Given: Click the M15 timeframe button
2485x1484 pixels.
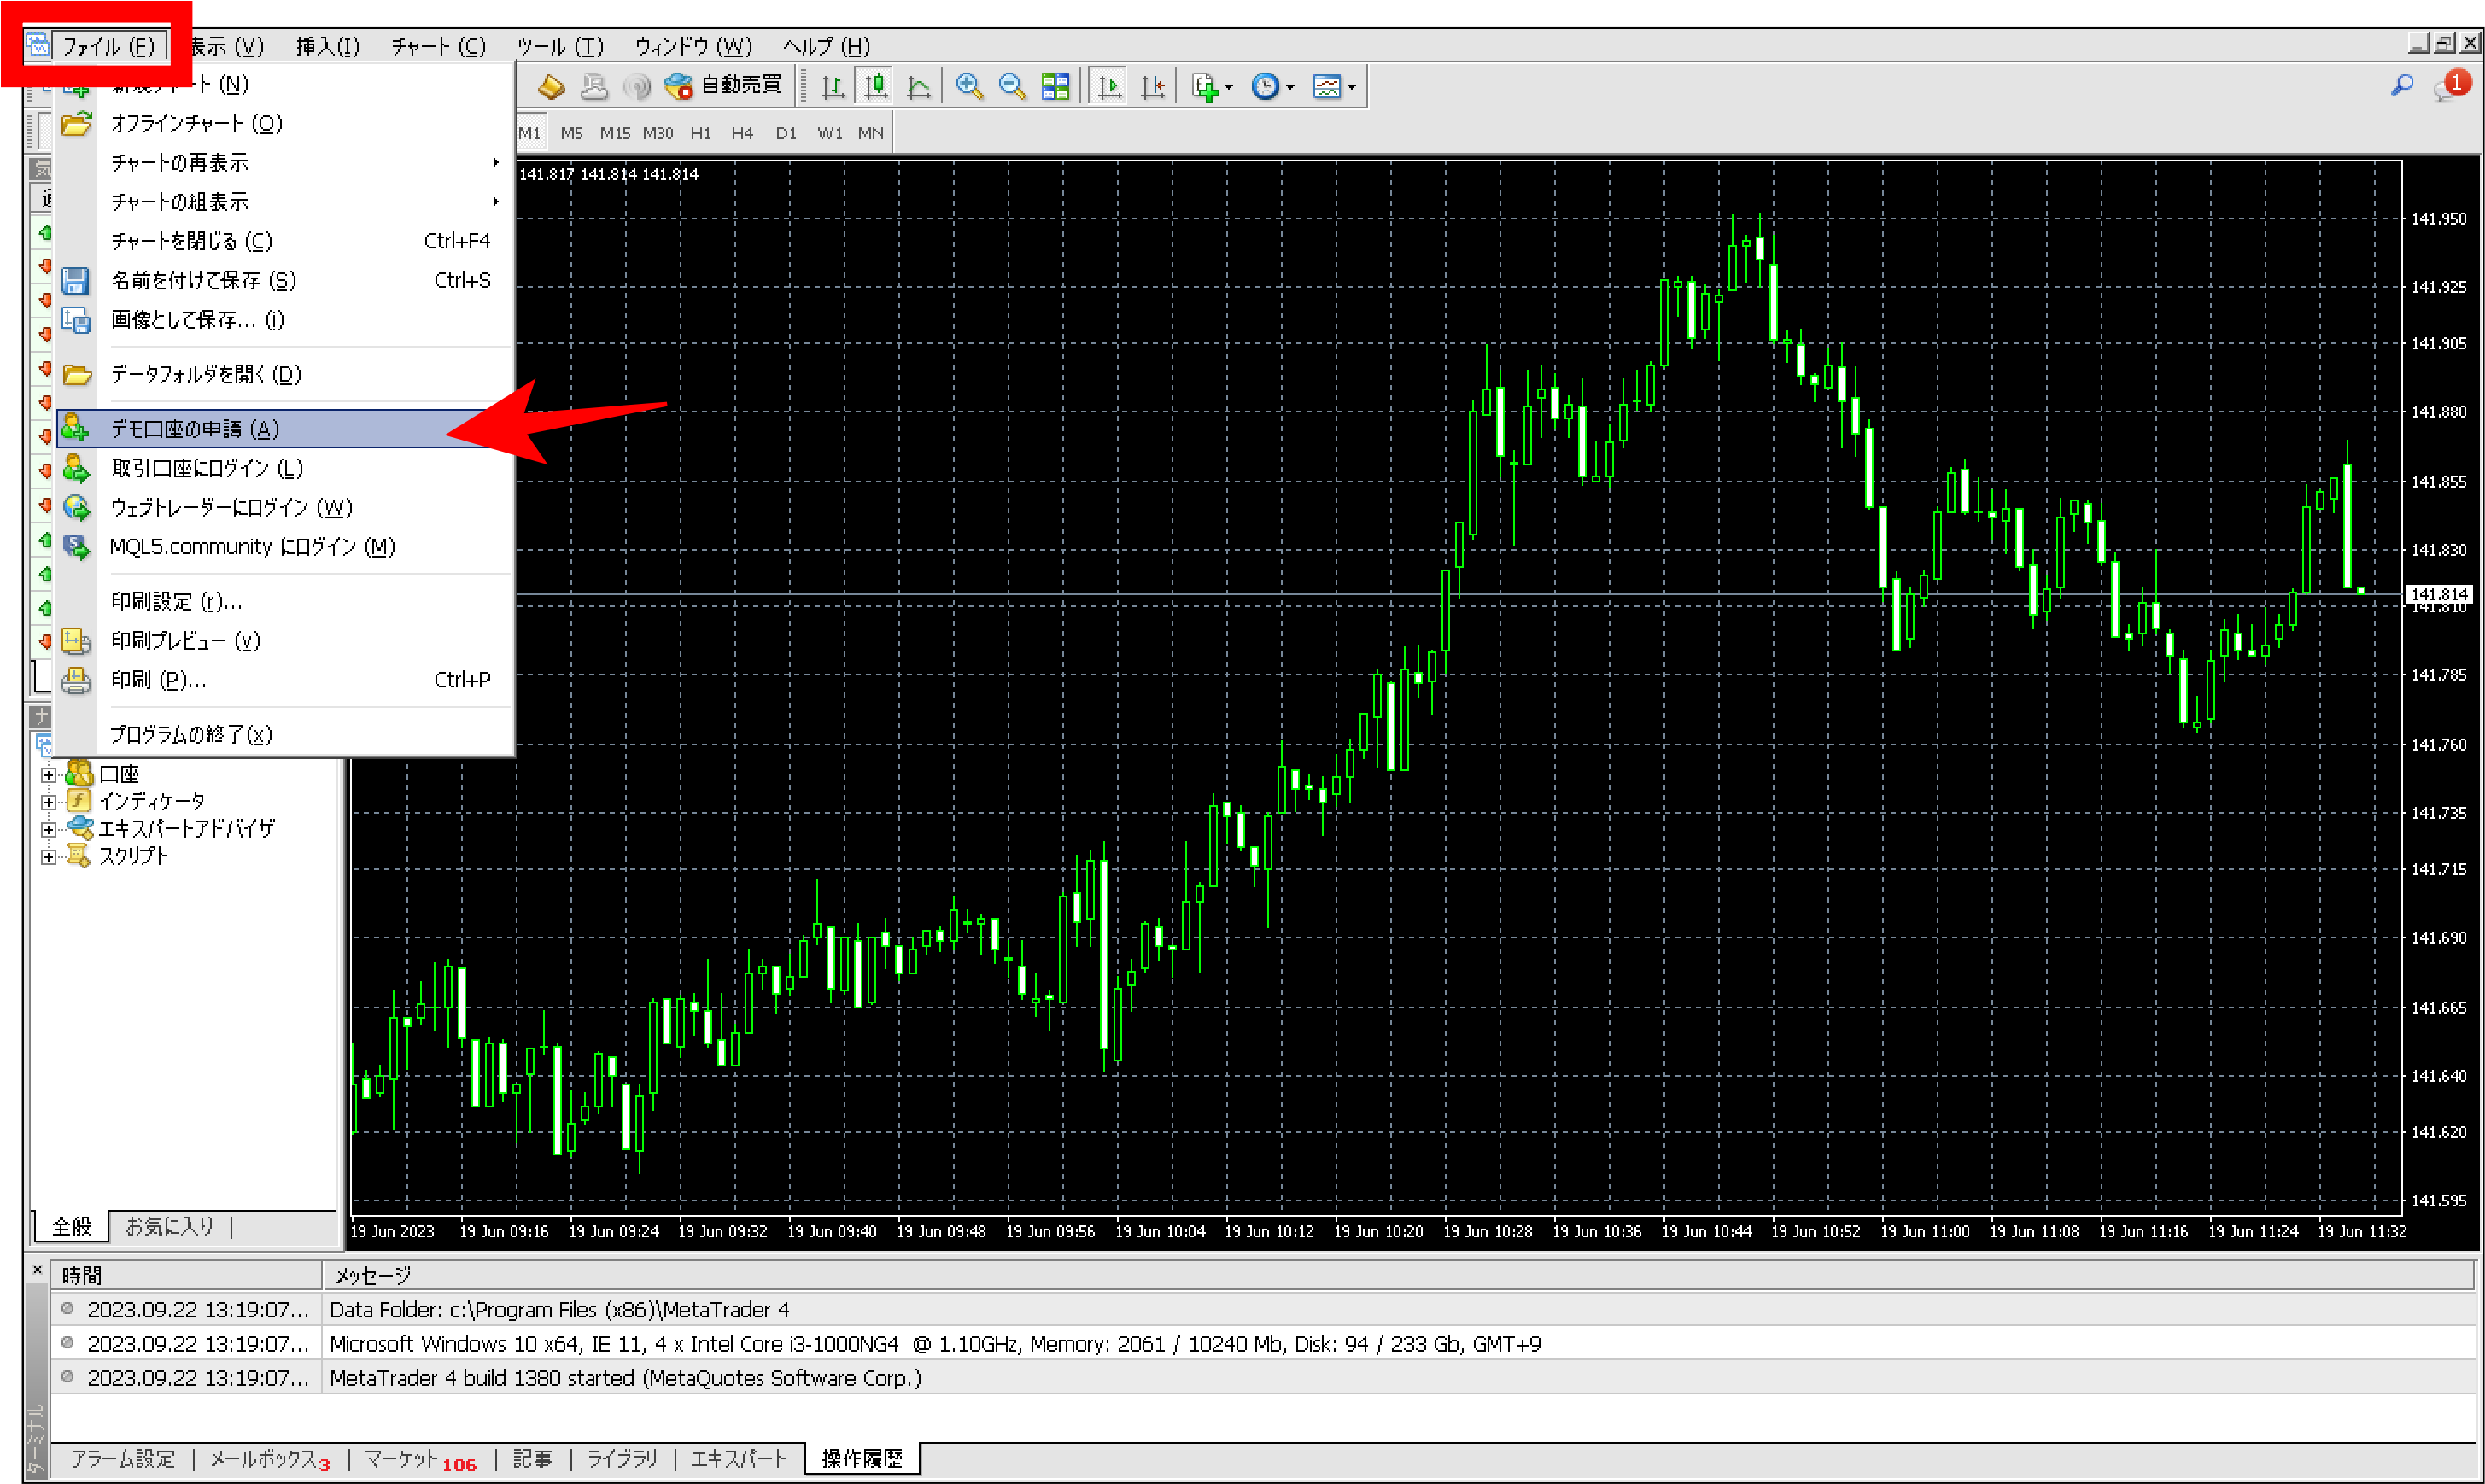Looking at the screenshot, I should click(x=614, y=133).
